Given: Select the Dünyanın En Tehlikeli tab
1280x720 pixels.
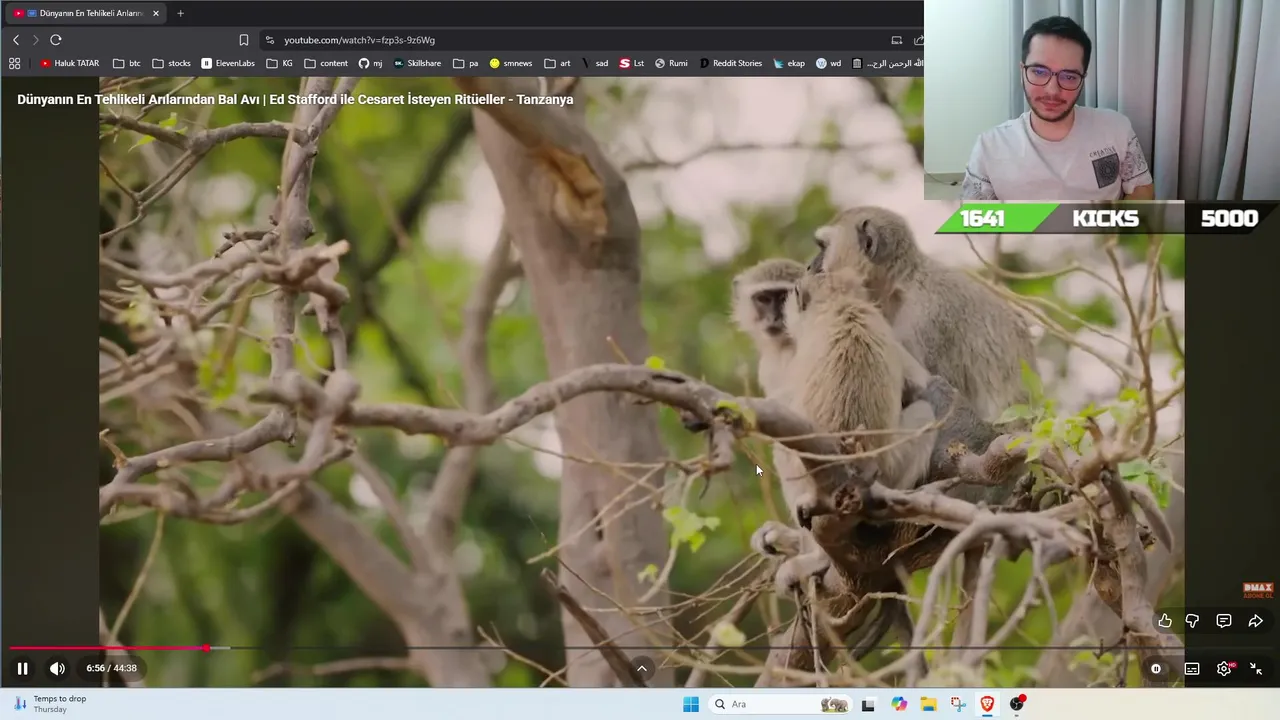Looking at the screenshot, I should tap(86, 13).
